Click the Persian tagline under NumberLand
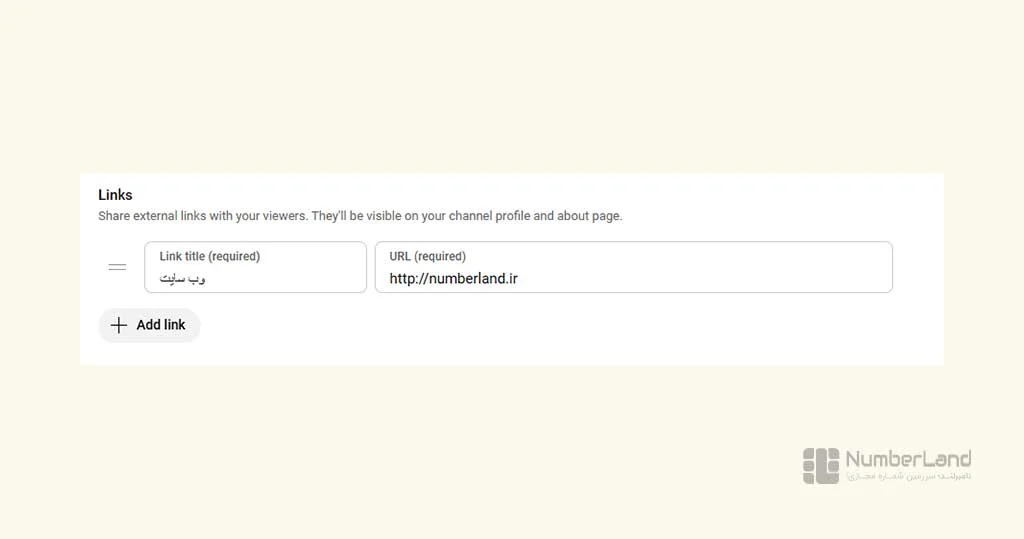Image resolution: width=1024 pixels, height=539 pixels. [x=908, y=476]
